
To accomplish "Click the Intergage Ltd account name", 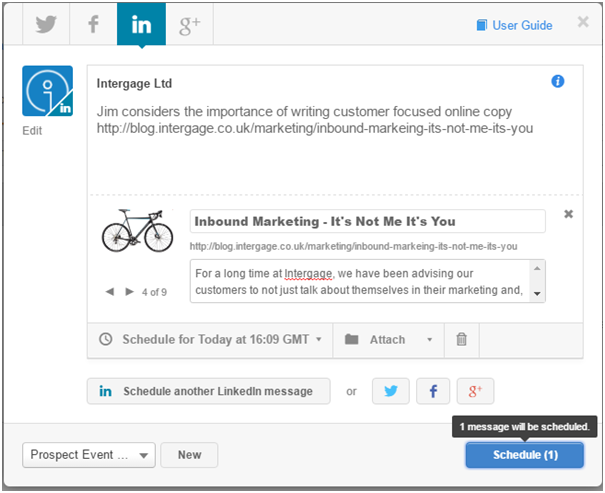I will [134, 83].
